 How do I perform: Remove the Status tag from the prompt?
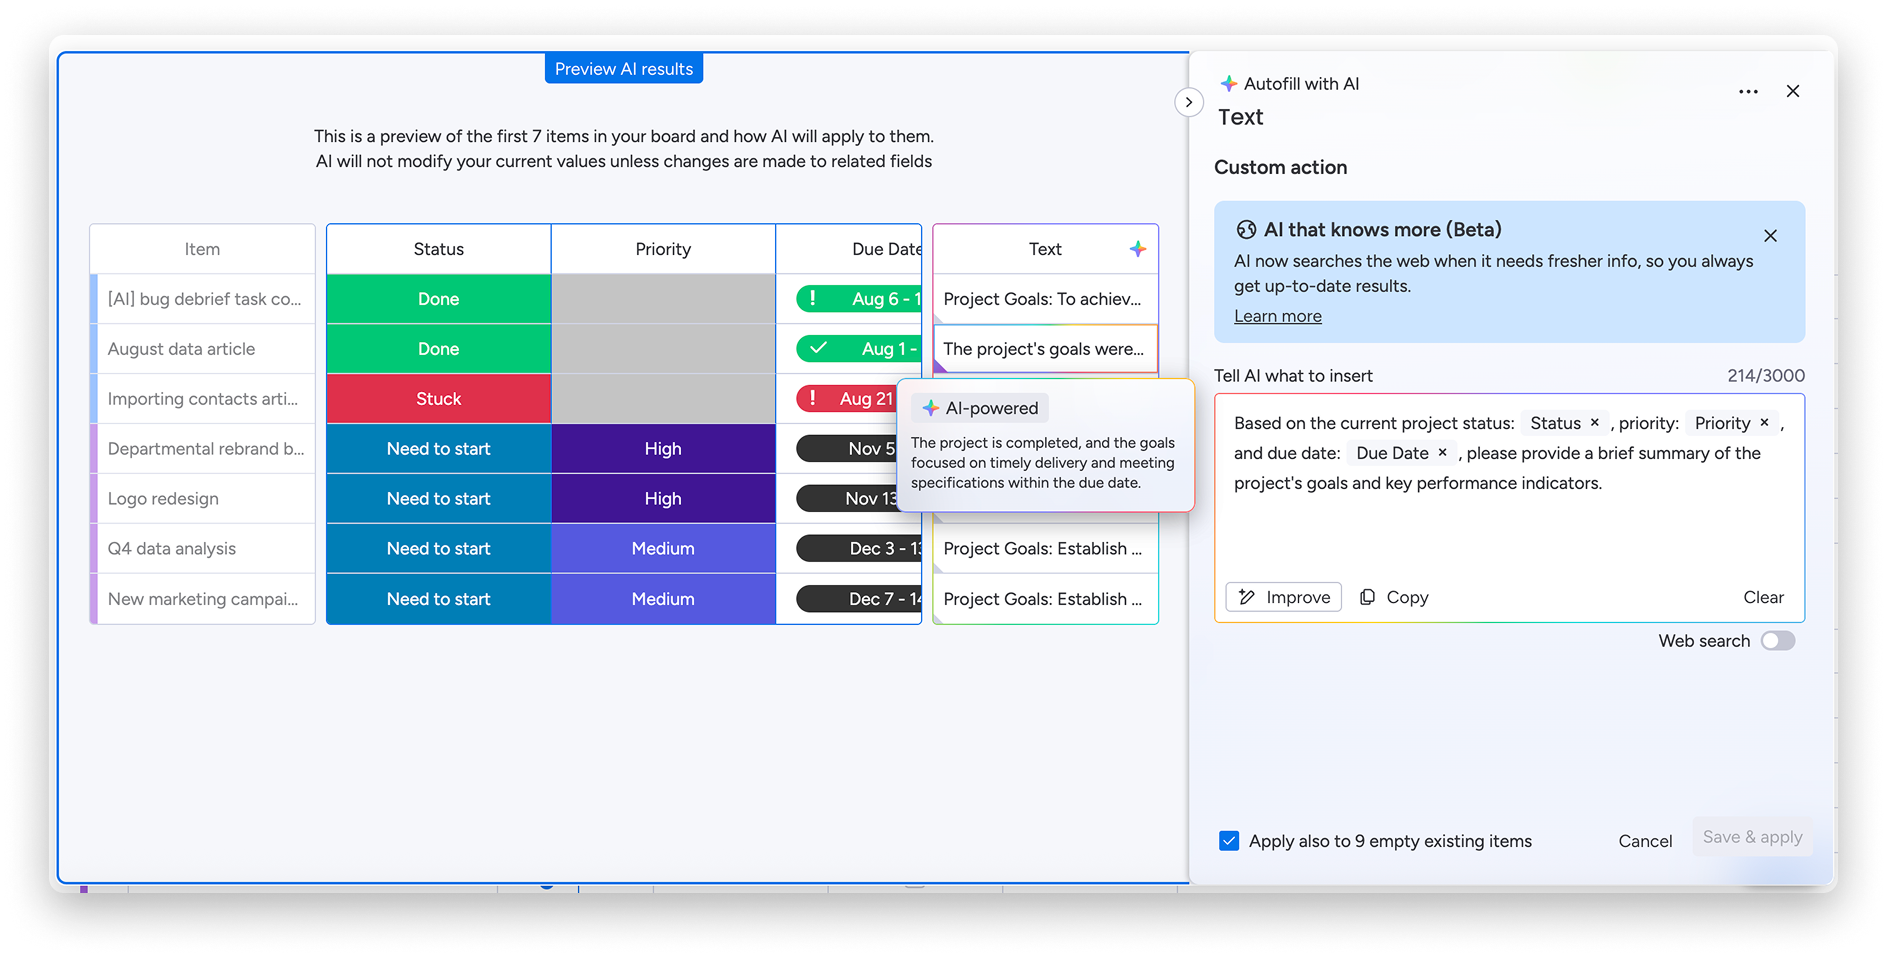click(1595, 422)
